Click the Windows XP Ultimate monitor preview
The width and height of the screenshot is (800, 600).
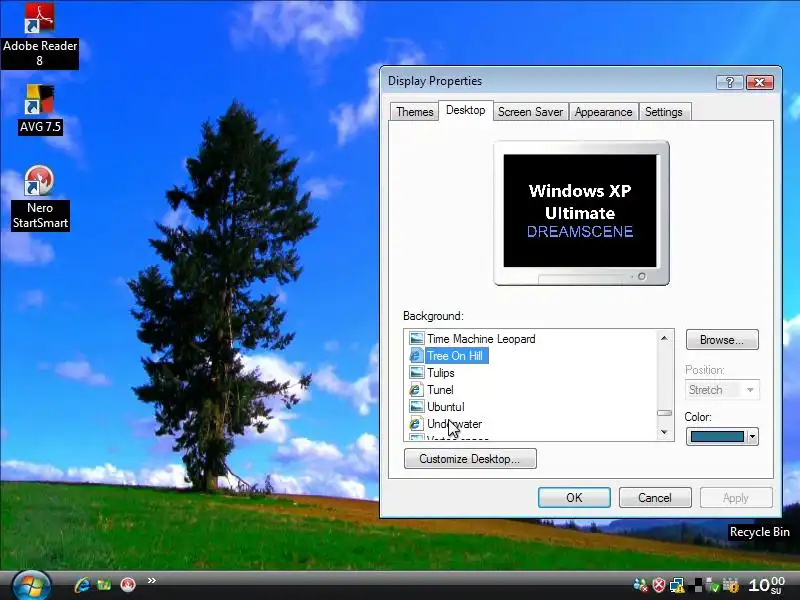[581, 211]
